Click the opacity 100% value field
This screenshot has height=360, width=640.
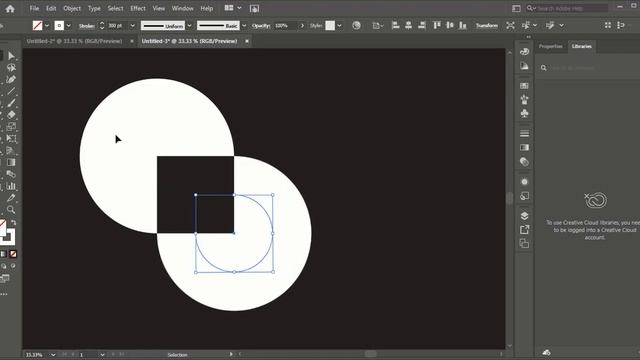click(285, 26)
